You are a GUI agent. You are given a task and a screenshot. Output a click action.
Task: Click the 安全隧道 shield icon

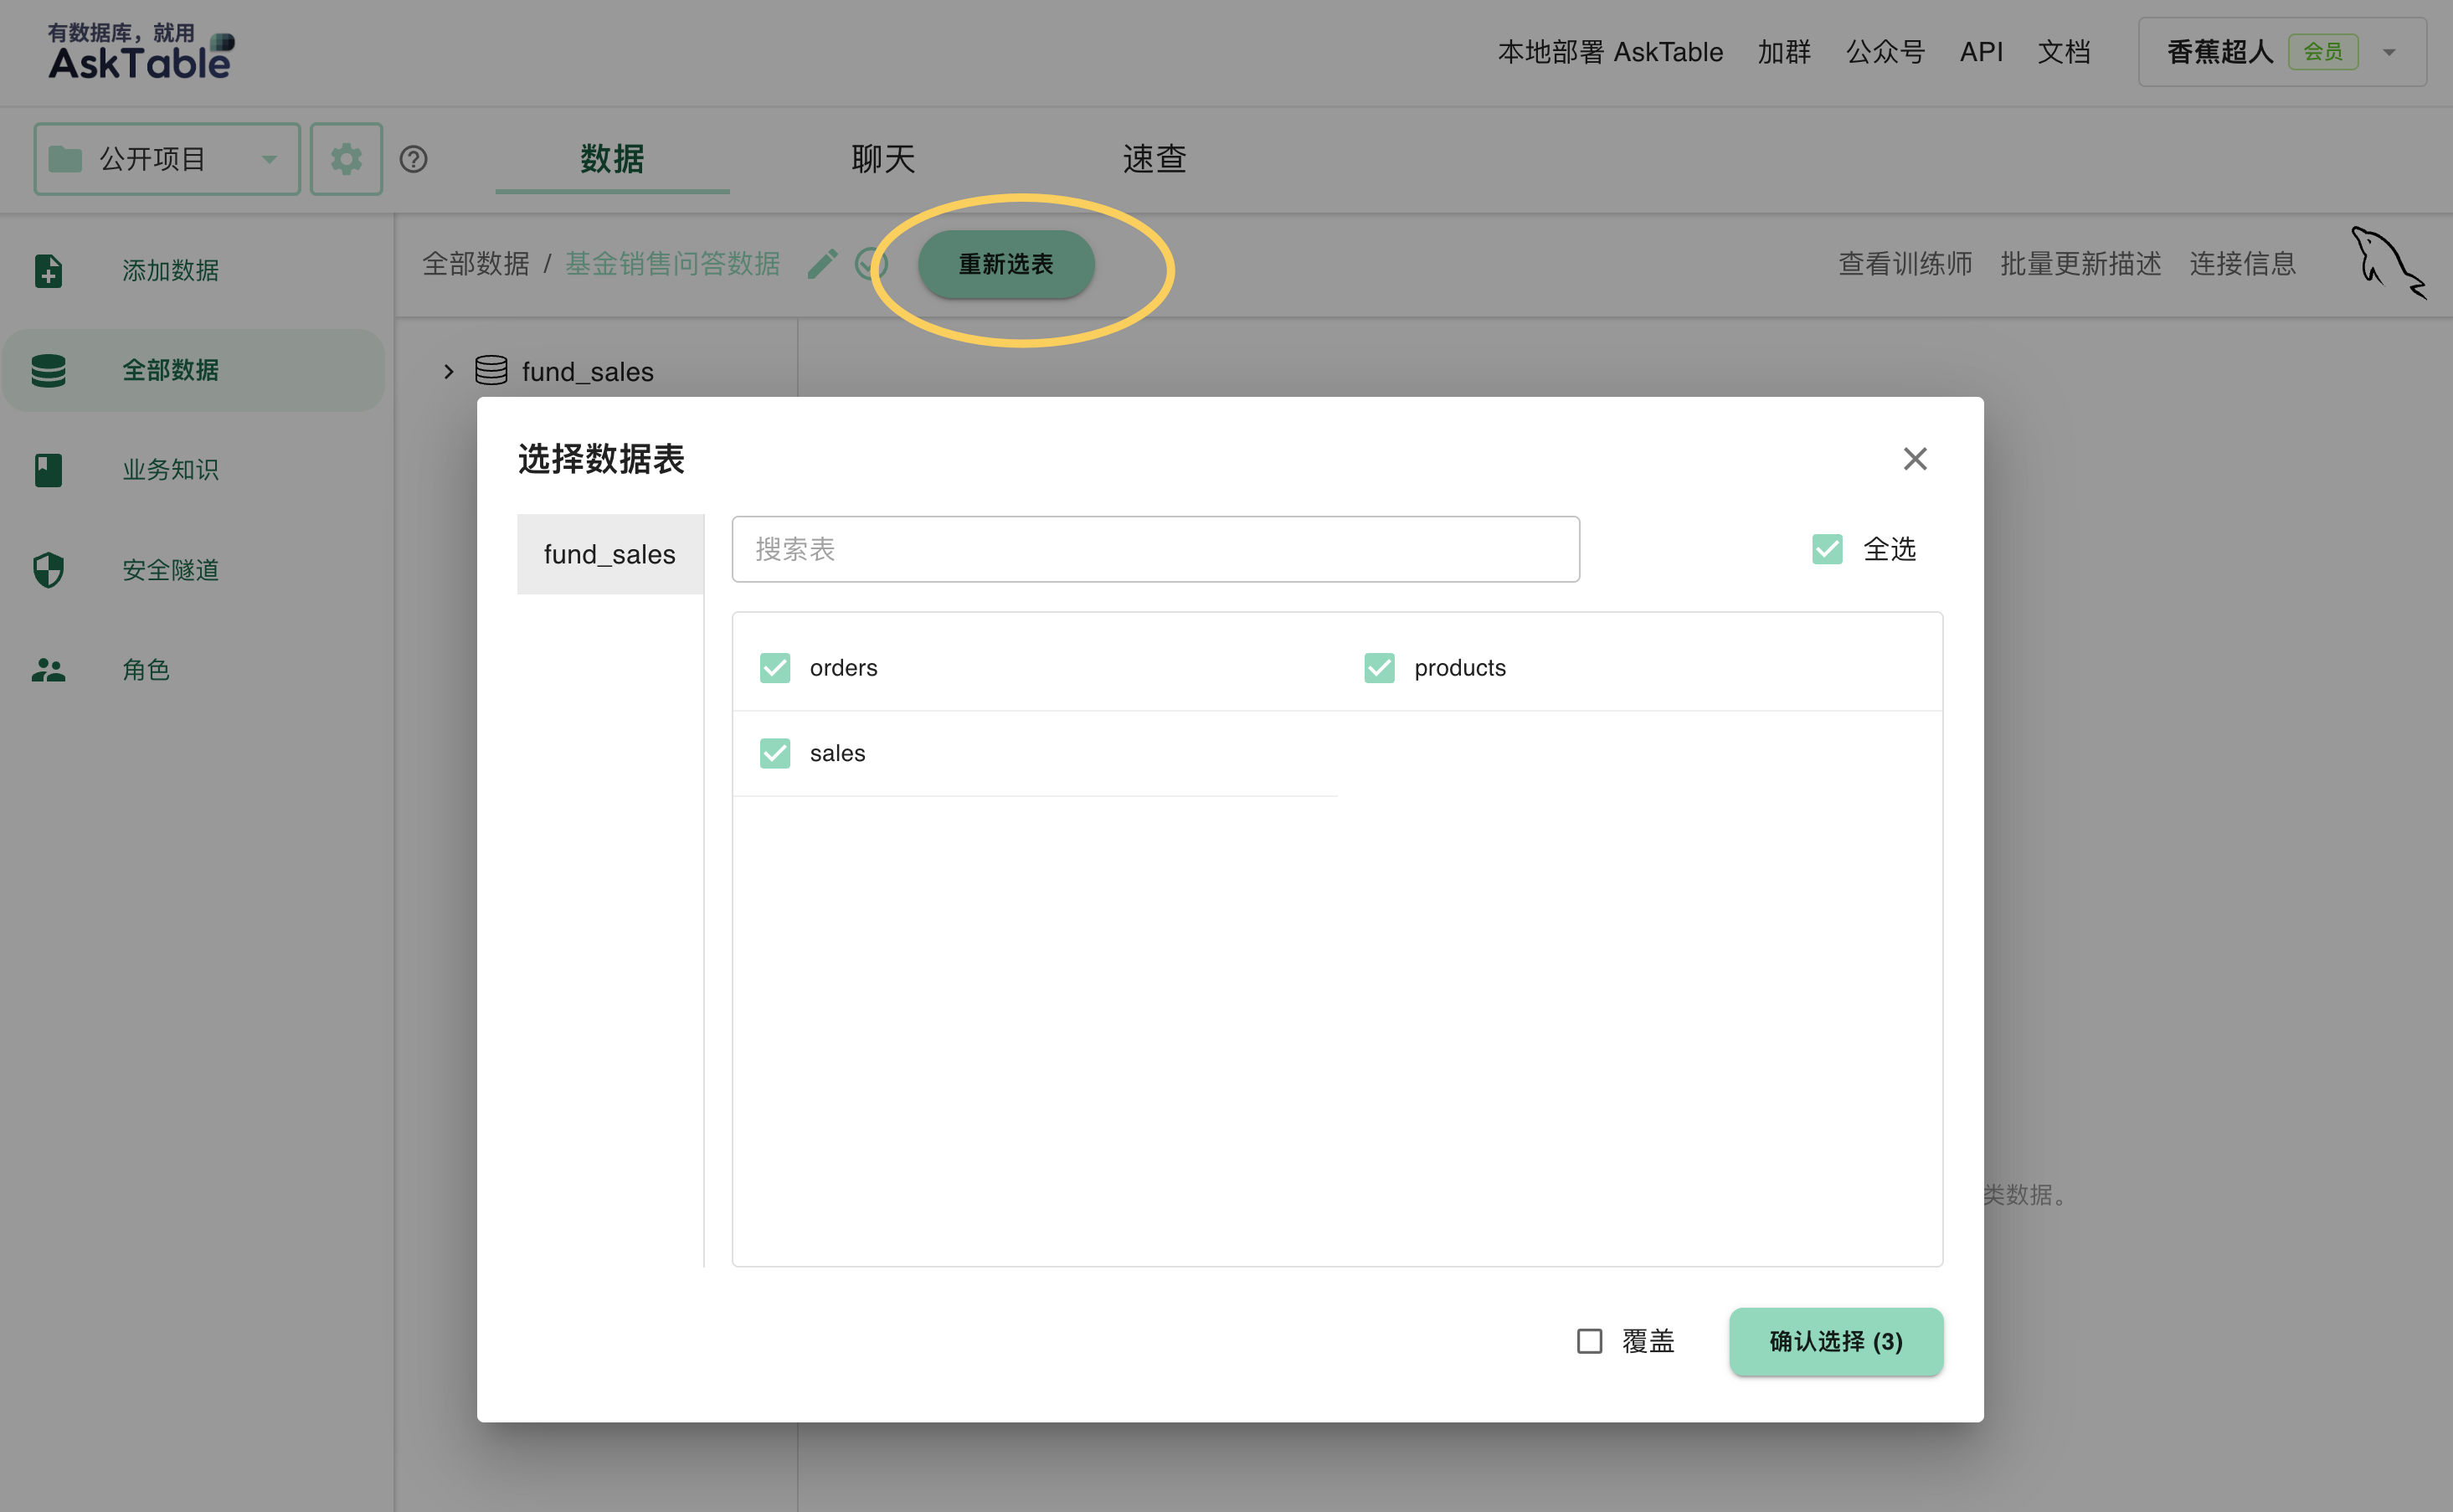tap(49, 570)
